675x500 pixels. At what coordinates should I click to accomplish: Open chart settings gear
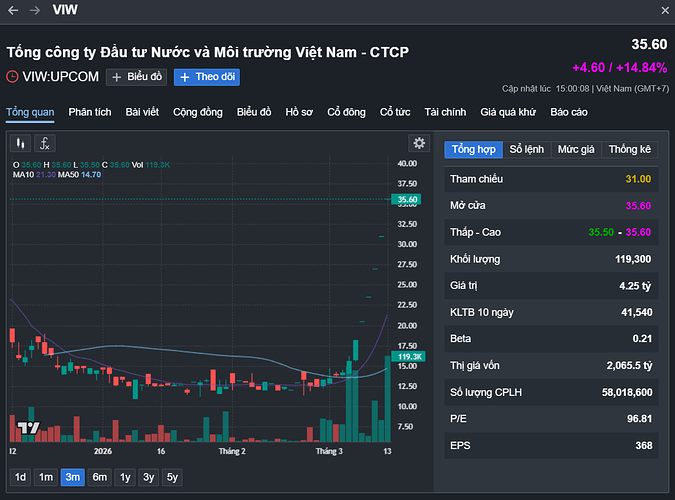coord(419,143)
